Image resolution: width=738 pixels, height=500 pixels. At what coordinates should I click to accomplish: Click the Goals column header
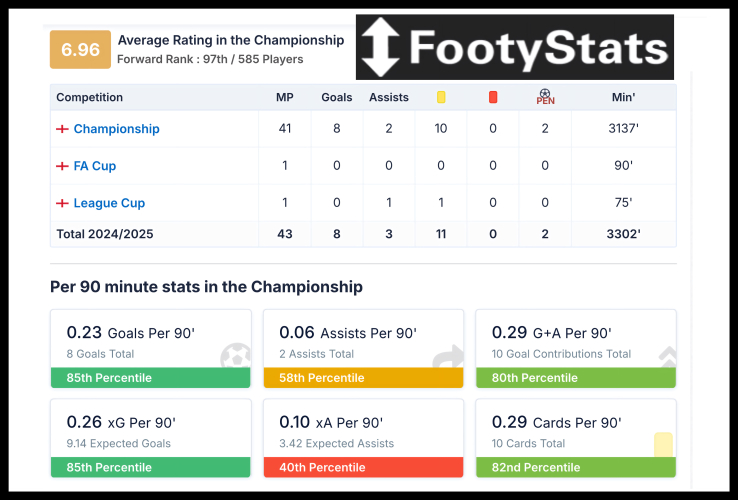point(337,97)
